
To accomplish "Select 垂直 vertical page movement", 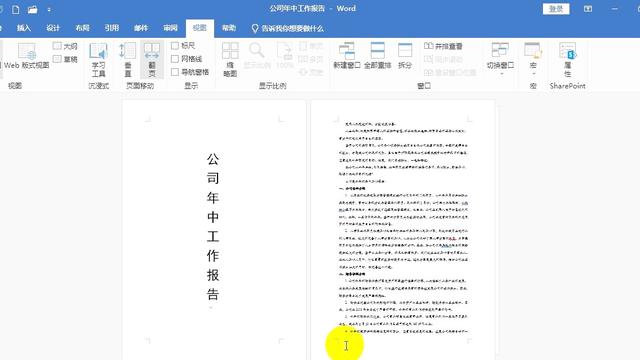I will [128, 60].
